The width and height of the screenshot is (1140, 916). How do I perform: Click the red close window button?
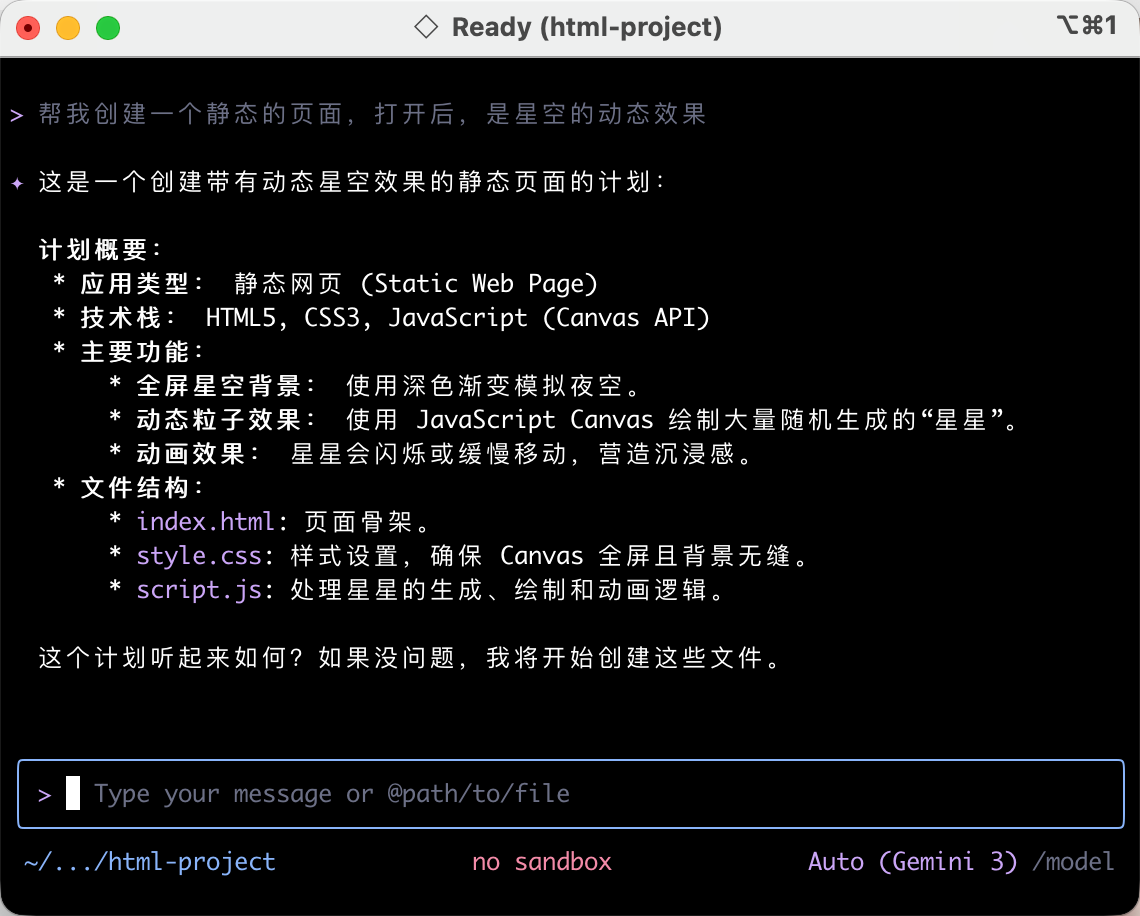pos(28,28)
